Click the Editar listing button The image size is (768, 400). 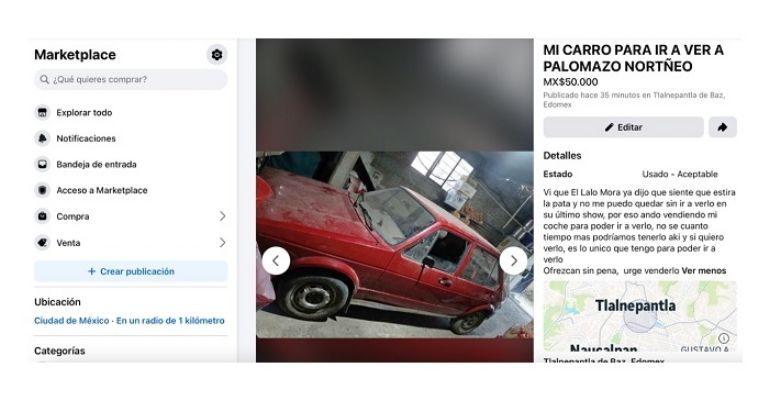click(623, 127)
